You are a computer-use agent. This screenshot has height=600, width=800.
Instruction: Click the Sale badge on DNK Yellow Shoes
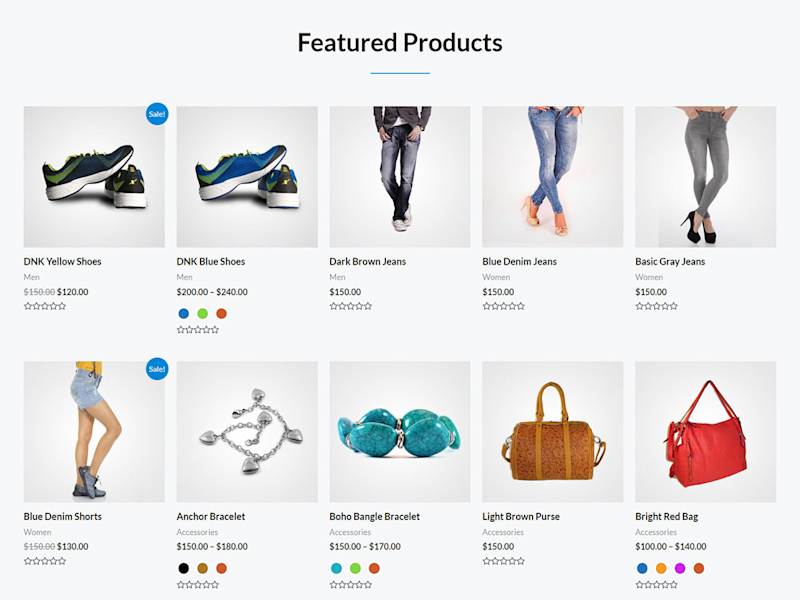157,114
